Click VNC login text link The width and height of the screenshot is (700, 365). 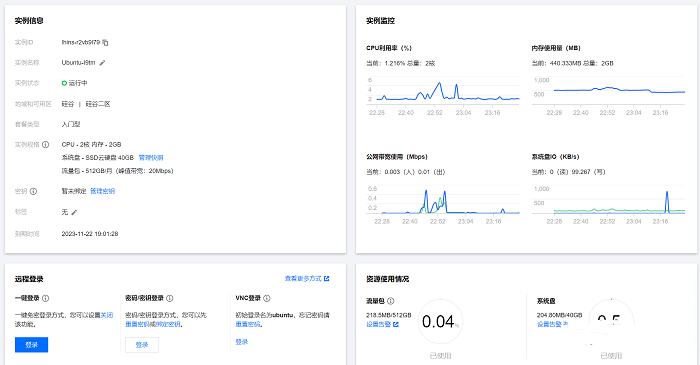242,342
